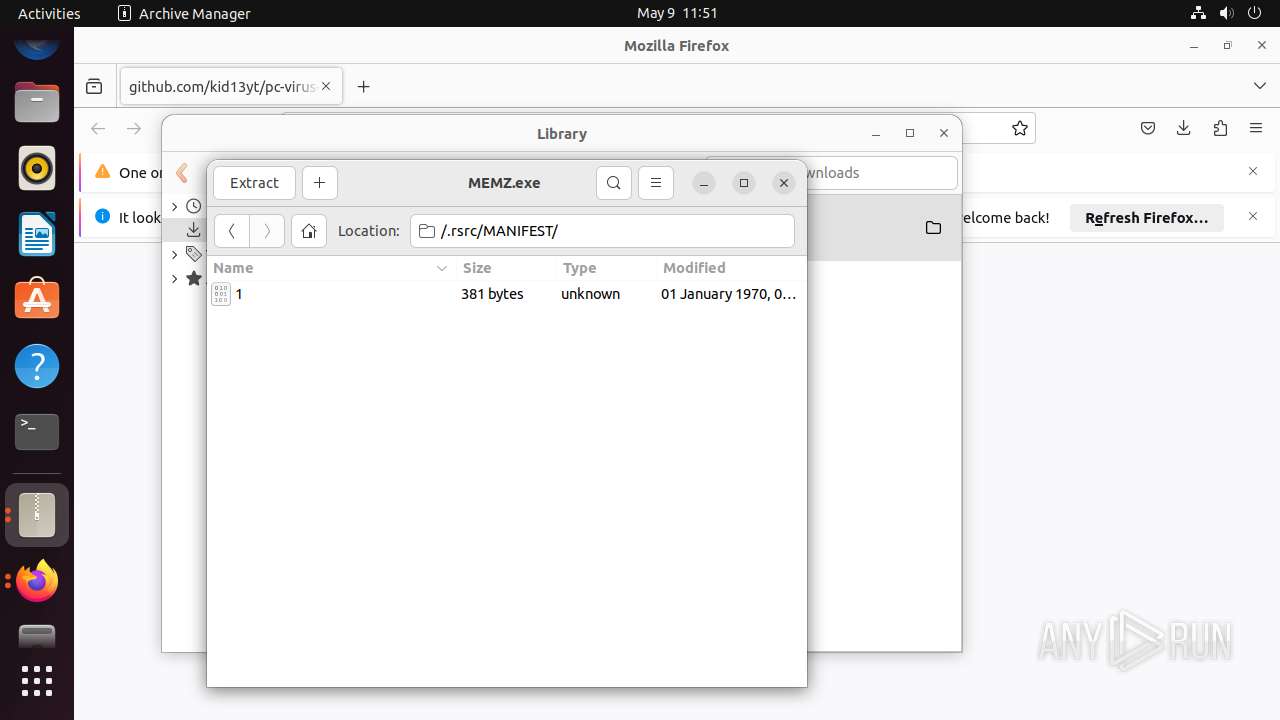Bookmark this page with star icon
Screen dimensions: 1280x720
pos(1019,128)
